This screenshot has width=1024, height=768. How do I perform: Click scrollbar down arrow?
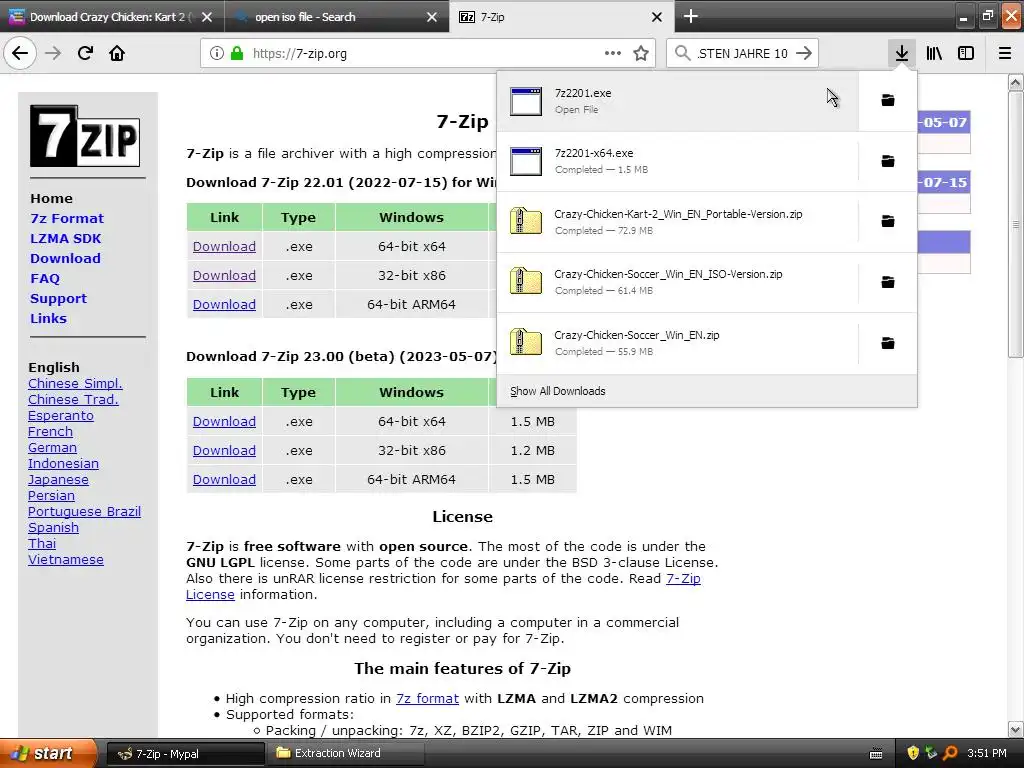click(x=1015, y=729)
